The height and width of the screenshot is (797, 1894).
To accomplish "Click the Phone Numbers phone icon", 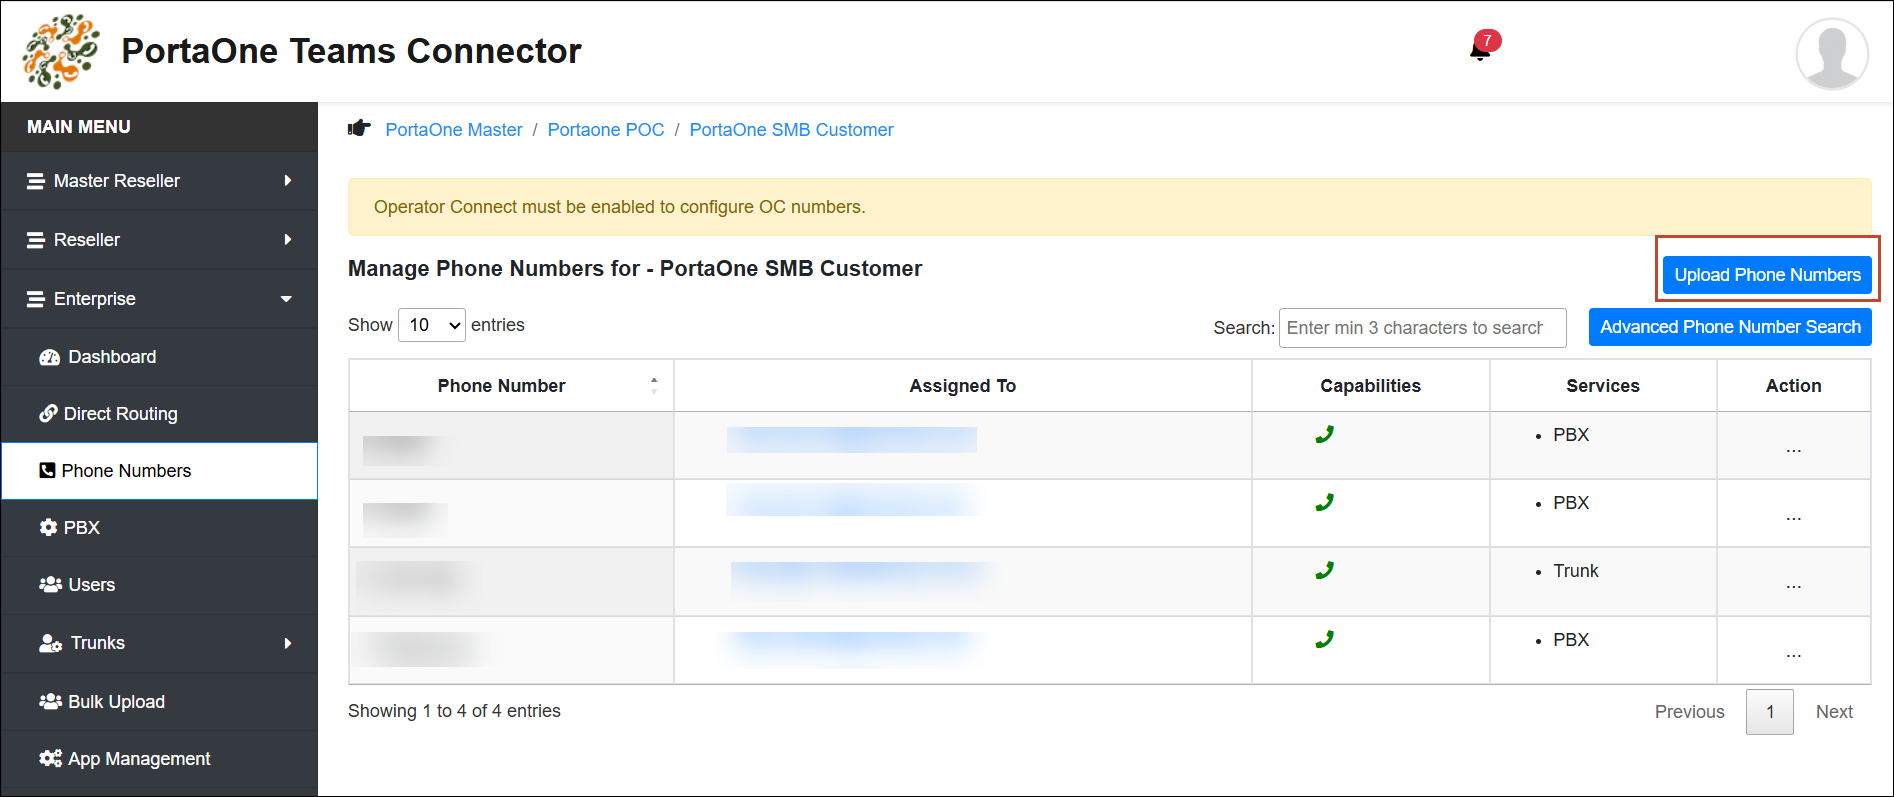I will pyautogui.click(x=47, y=470).
